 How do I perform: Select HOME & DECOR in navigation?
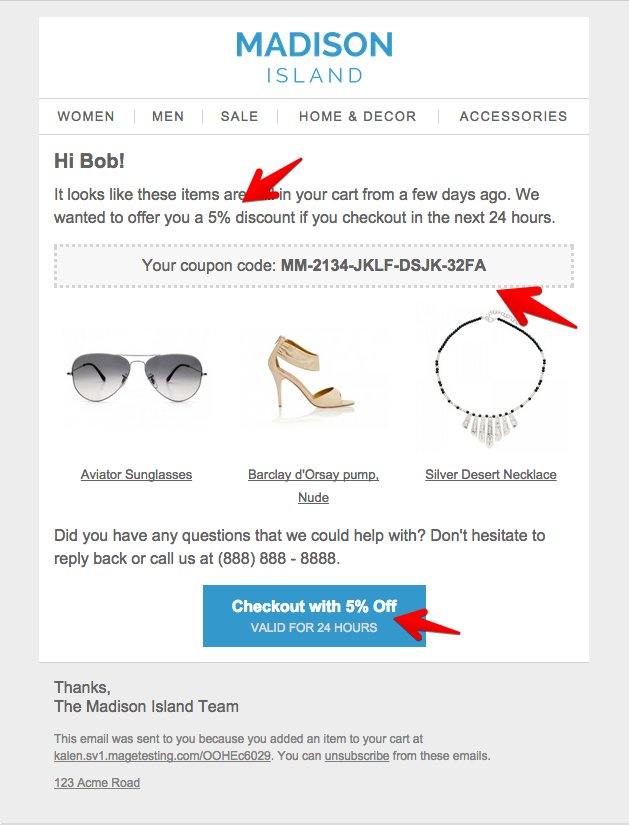pyautogui.click(x=357, y=117)
